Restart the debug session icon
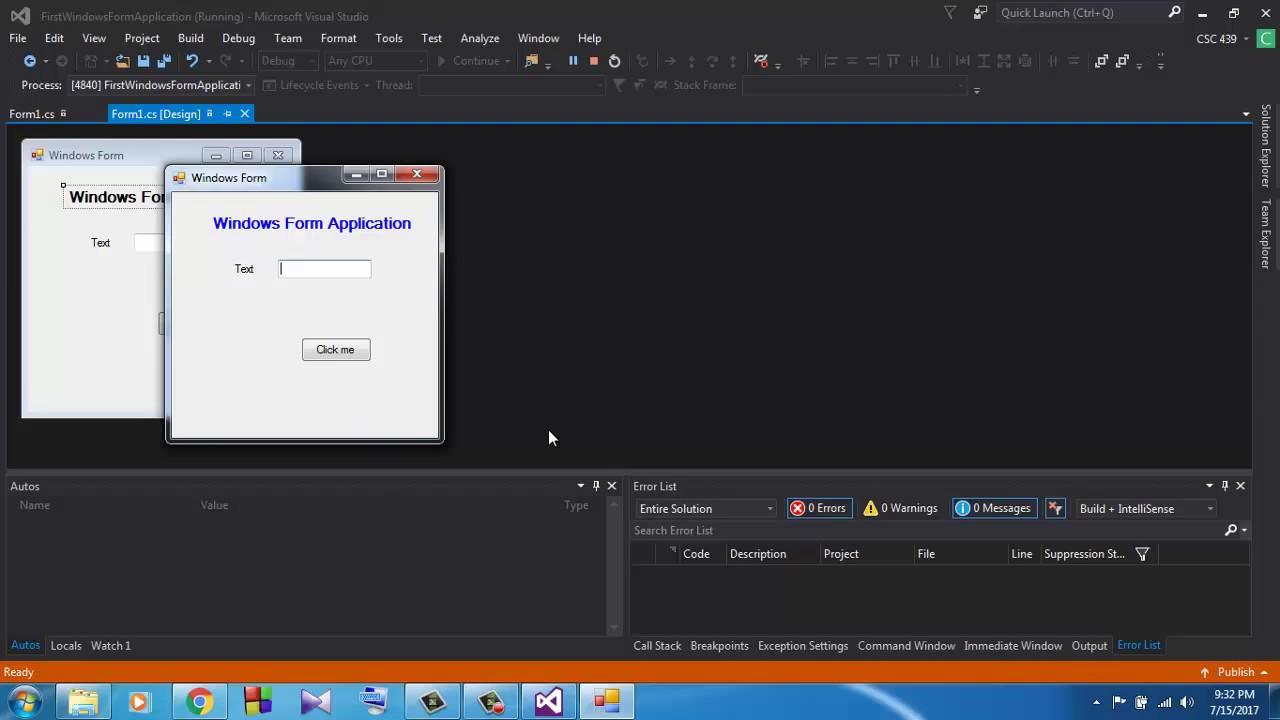The image size is (1280, 720). (x=614, y=61)
